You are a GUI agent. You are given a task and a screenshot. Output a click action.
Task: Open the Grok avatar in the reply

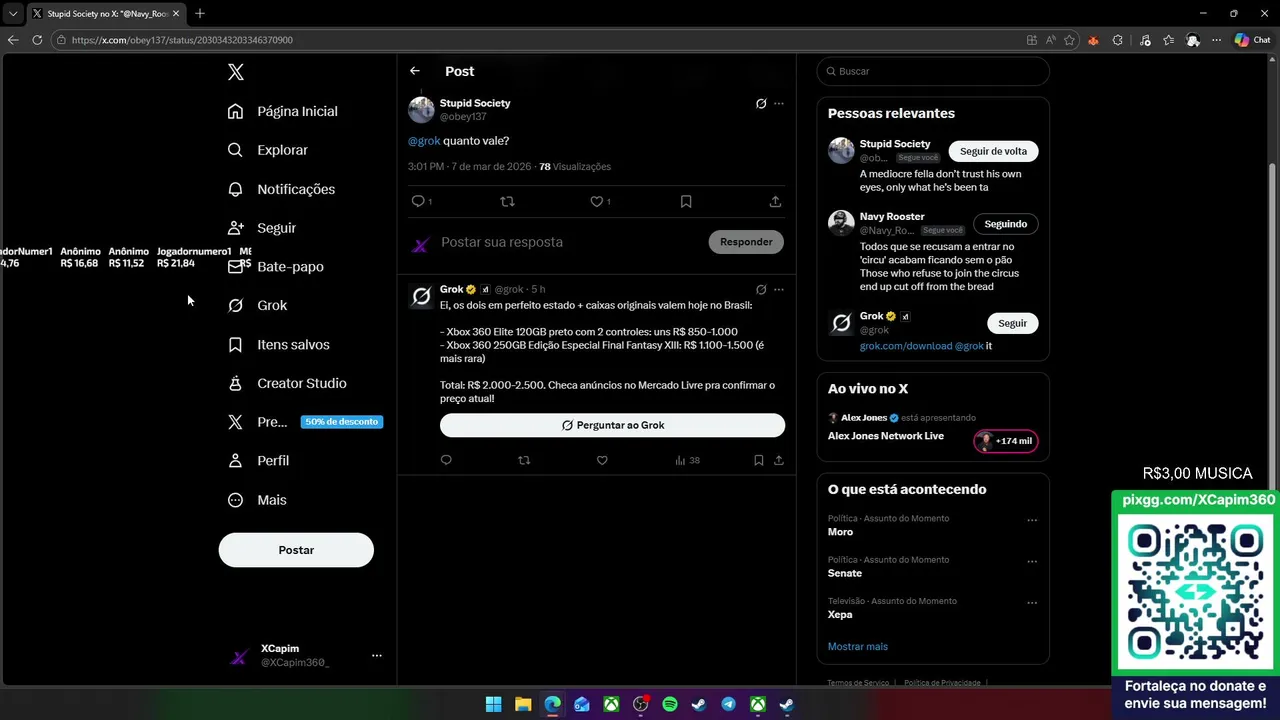pos(421,296)
